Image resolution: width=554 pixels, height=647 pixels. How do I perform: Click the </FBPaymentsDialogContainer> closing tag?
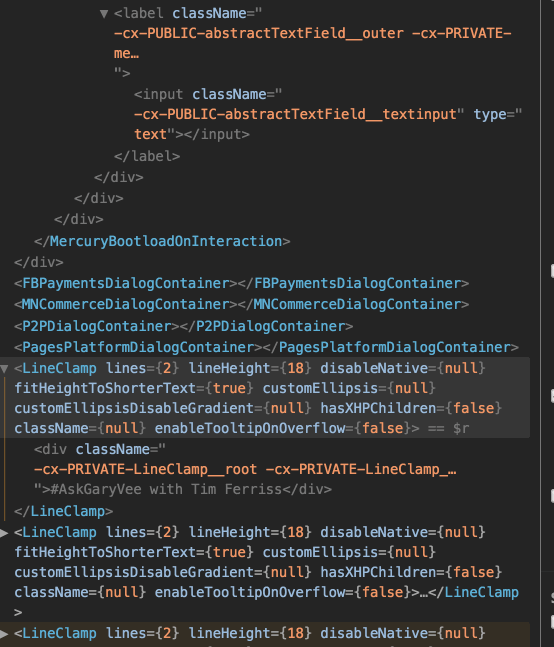(x=353, y=283)
